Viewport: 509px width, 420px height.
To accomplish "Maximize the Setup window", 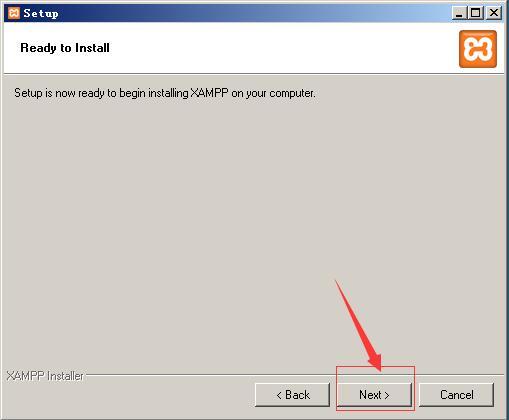I will [476, 13].
